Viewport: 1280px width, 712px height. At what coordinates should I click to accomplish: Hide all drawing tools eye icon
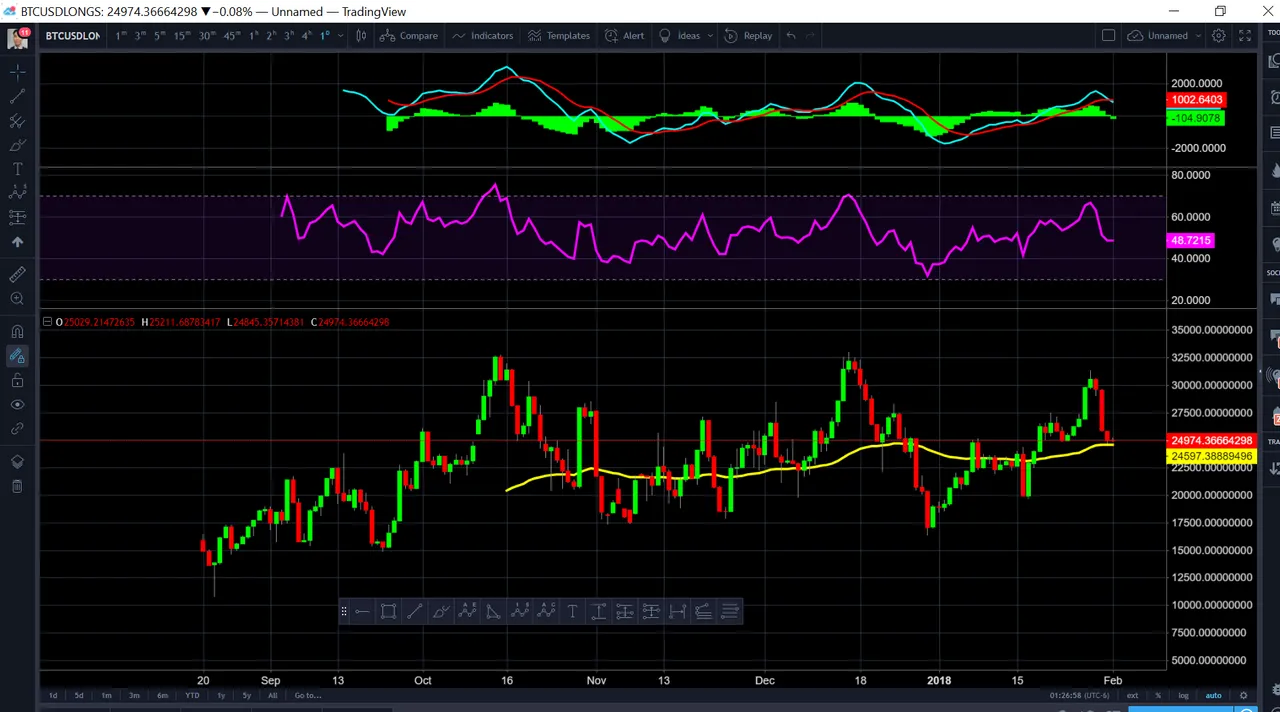[x=17, y=404]
